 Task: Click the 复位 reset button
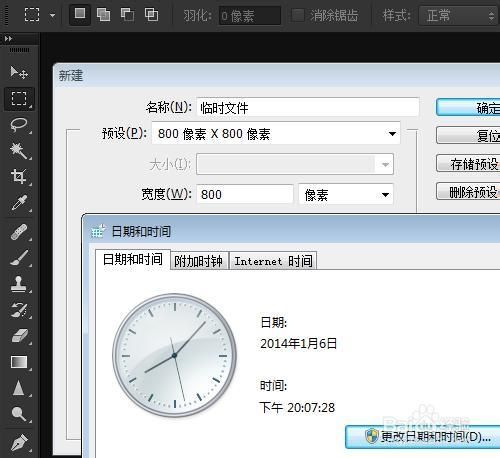tap(468, 135)
